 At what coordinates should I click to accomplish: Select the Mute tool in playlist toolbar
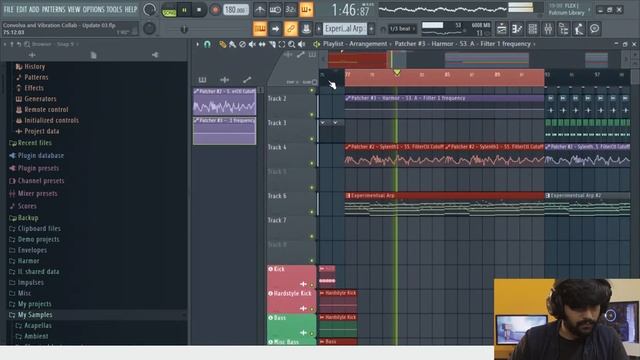(x=252, y=44)
